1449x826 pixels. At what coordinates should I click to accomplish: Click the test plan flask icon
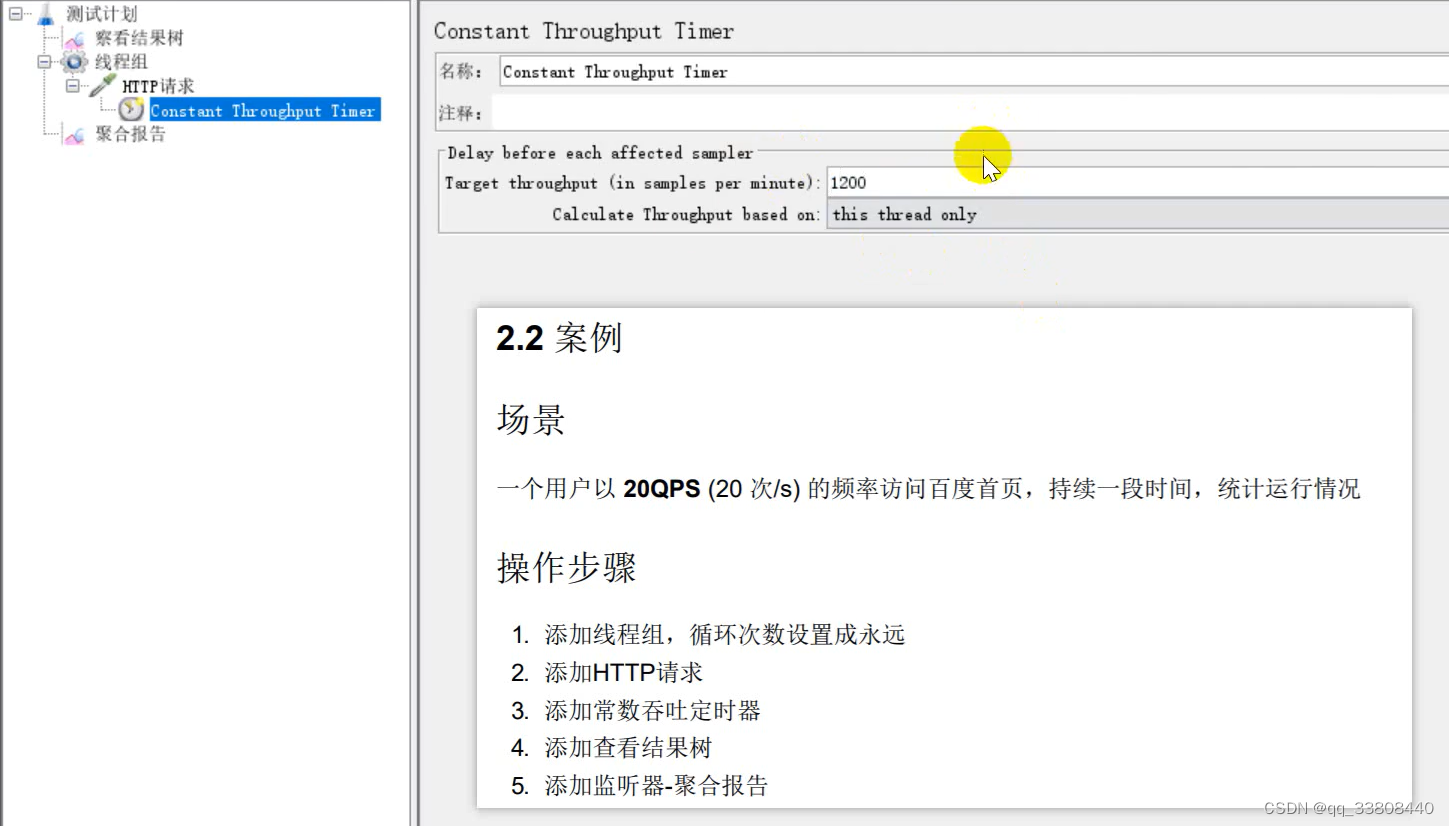point(46,14)
